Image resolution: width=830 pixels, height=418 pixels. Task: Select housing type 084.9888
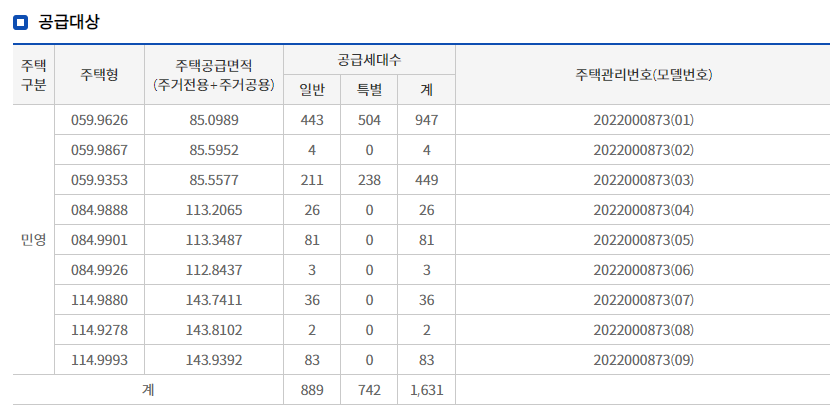pyautogui.click(x=100, y=210)
